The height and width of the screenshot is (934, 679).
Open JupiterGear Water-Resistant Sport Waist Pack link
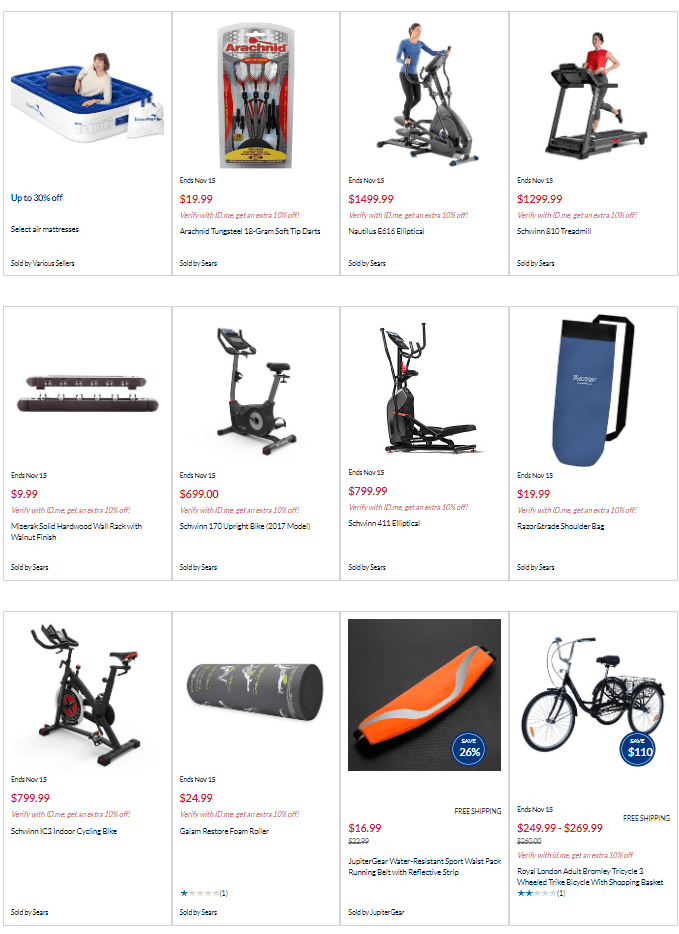pos(424,867)
